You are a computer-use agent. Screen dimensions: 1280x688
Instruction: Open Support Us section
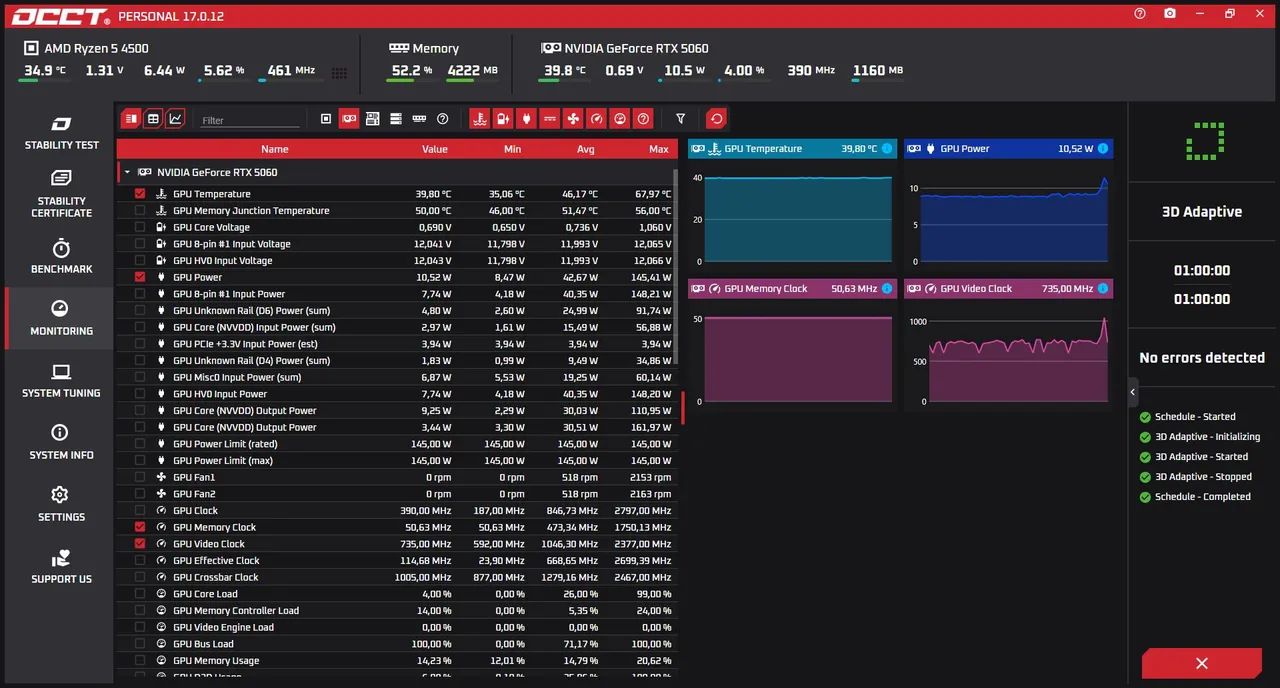[x=61, y=567]
